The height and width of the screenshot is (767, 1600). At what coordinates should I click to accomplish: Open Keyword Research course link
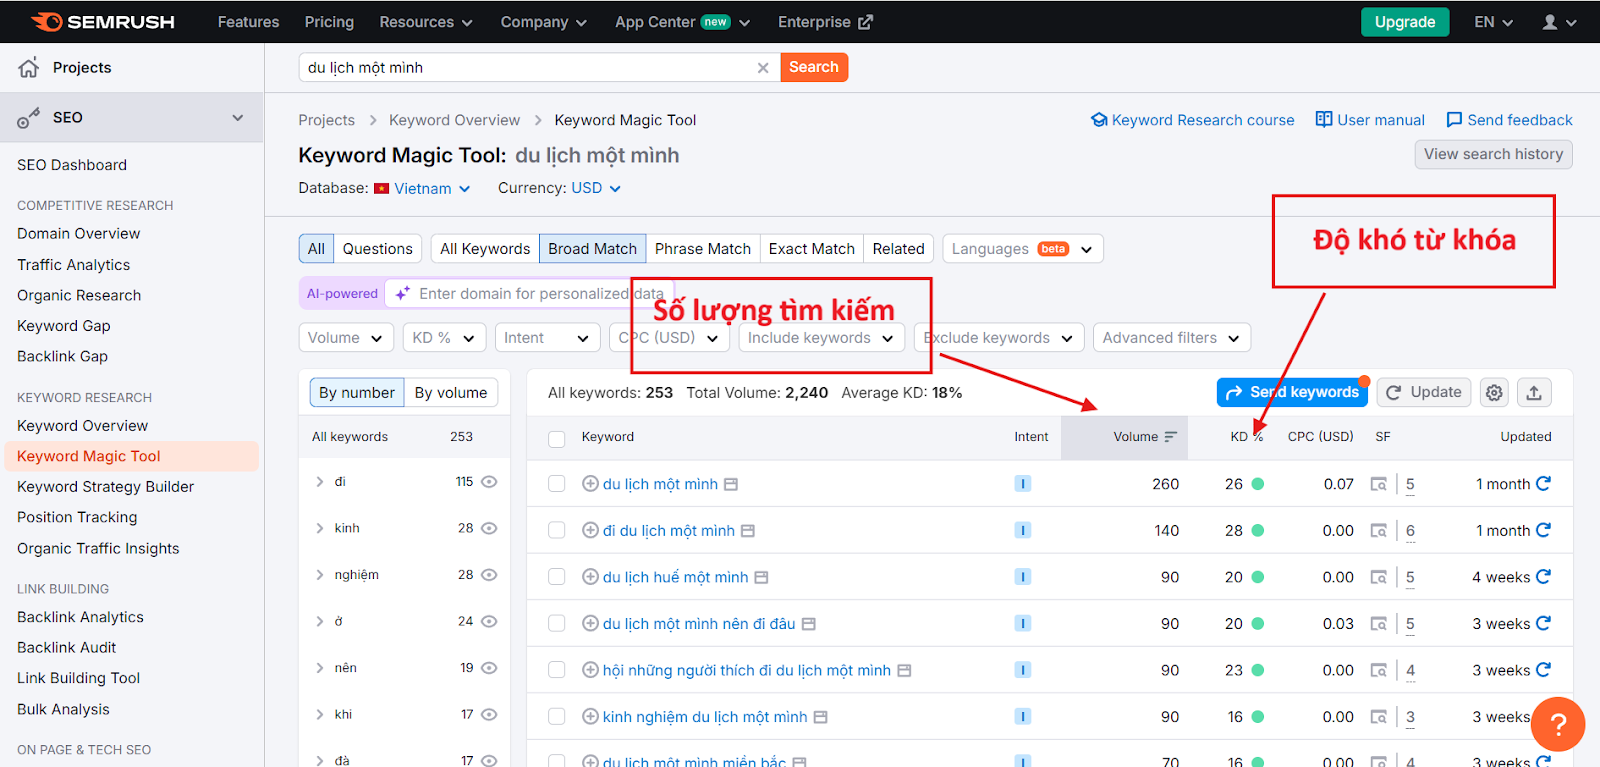[x=1192, y=120]
